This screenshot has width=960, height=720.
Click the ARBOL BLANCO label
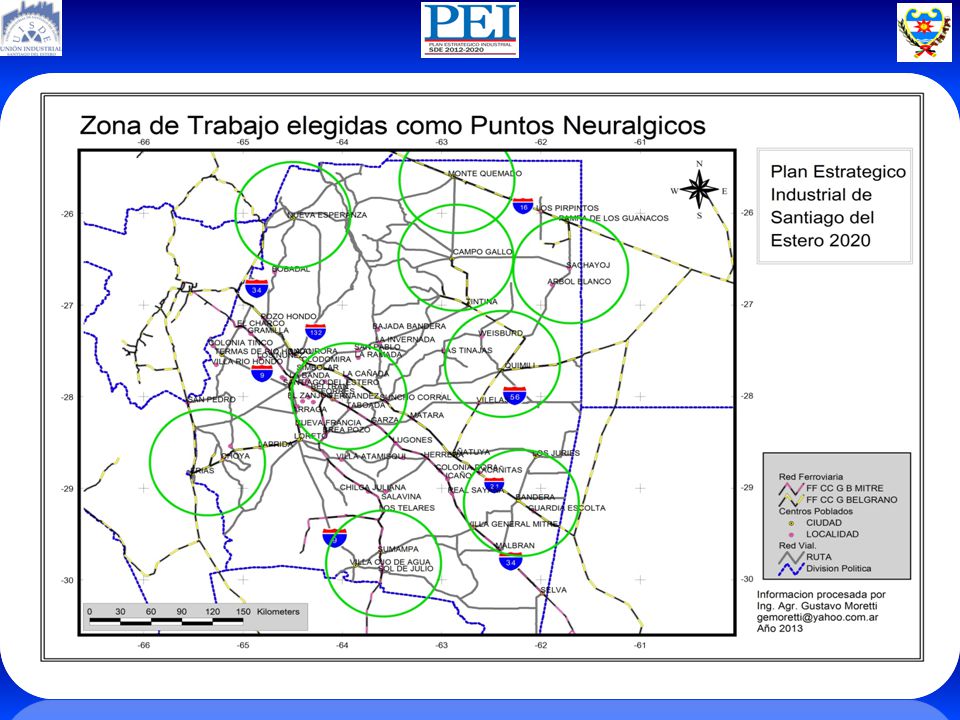(x=579, y=282)
